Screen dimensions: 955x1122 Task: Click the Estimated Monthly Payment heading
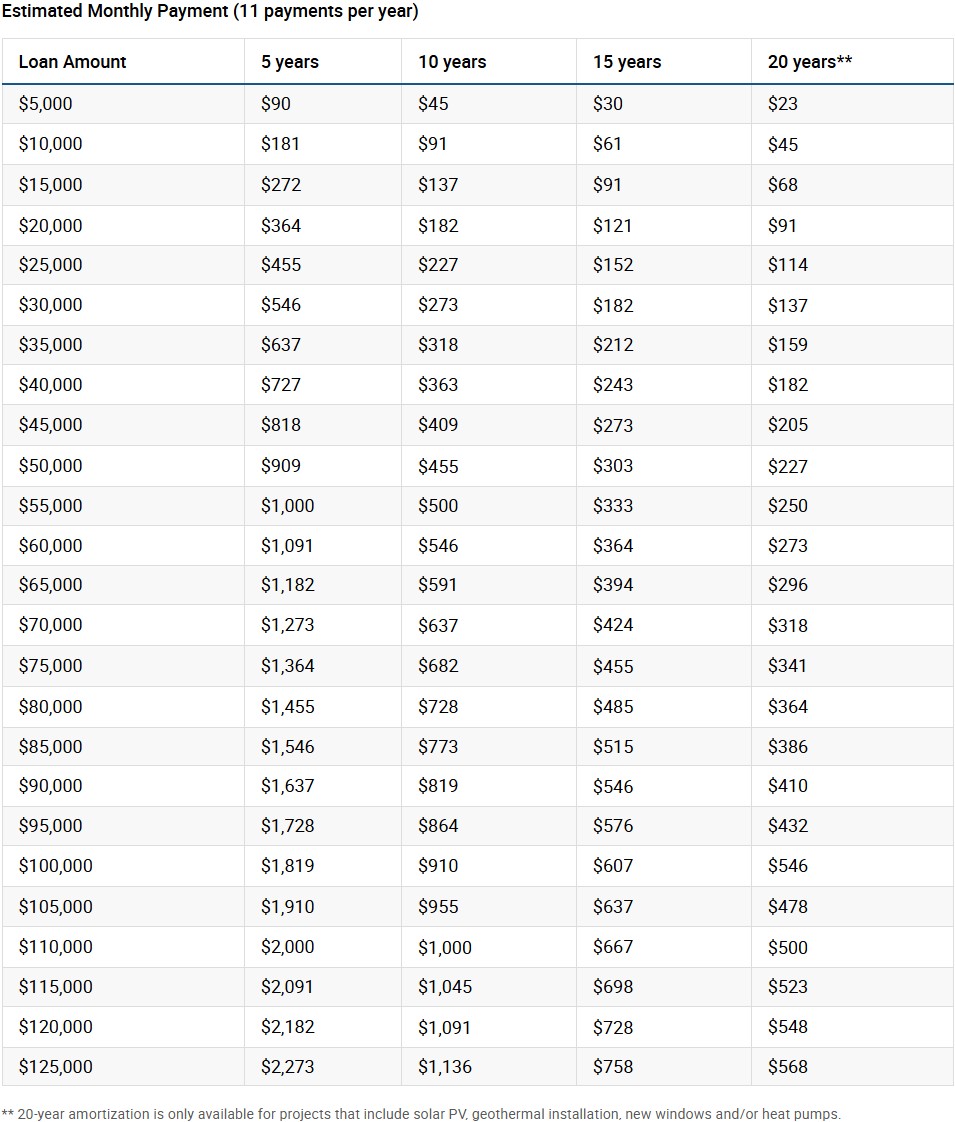click(210, 11)
